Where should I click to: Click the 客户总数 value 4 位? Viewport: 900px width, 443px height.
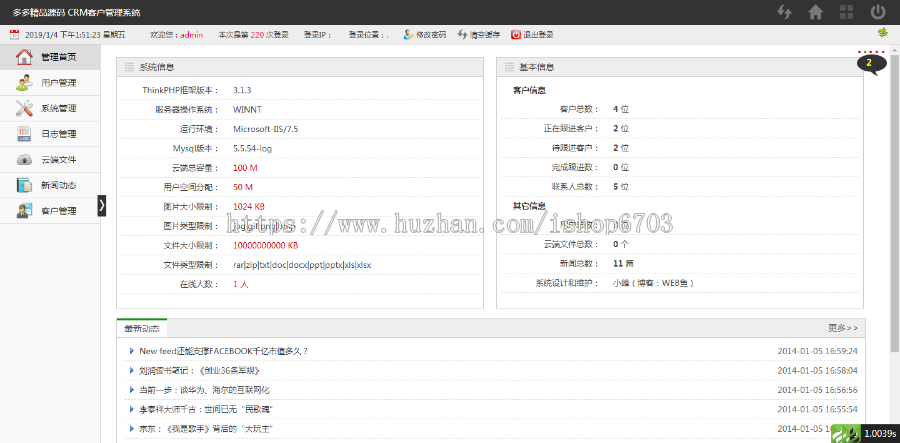(x=620, y=109)
